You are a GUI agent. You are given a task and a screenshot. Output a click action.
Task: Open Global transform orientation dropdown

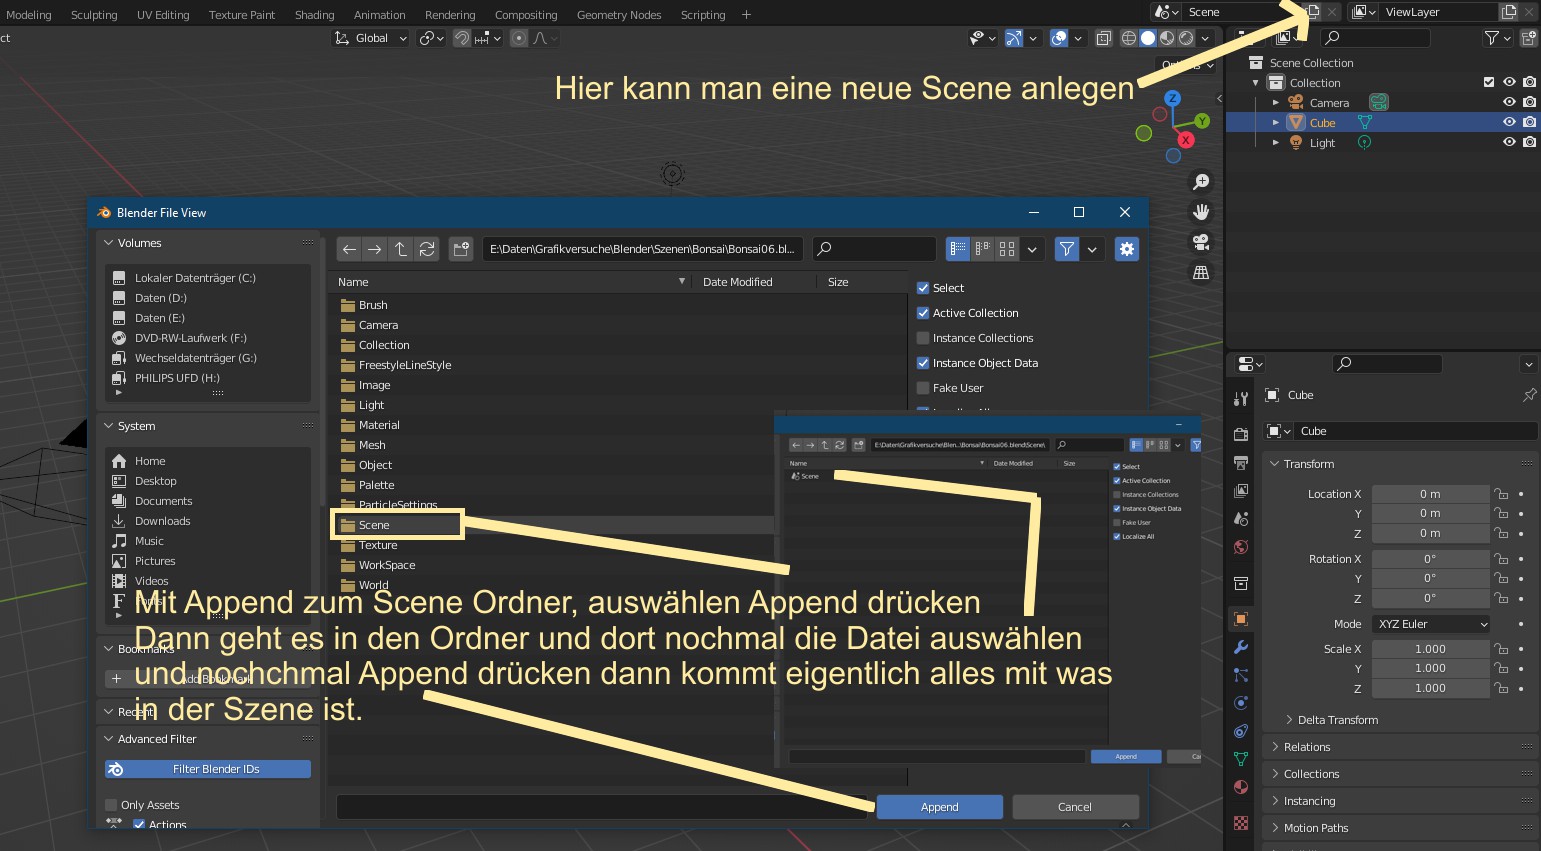[370, 38]
